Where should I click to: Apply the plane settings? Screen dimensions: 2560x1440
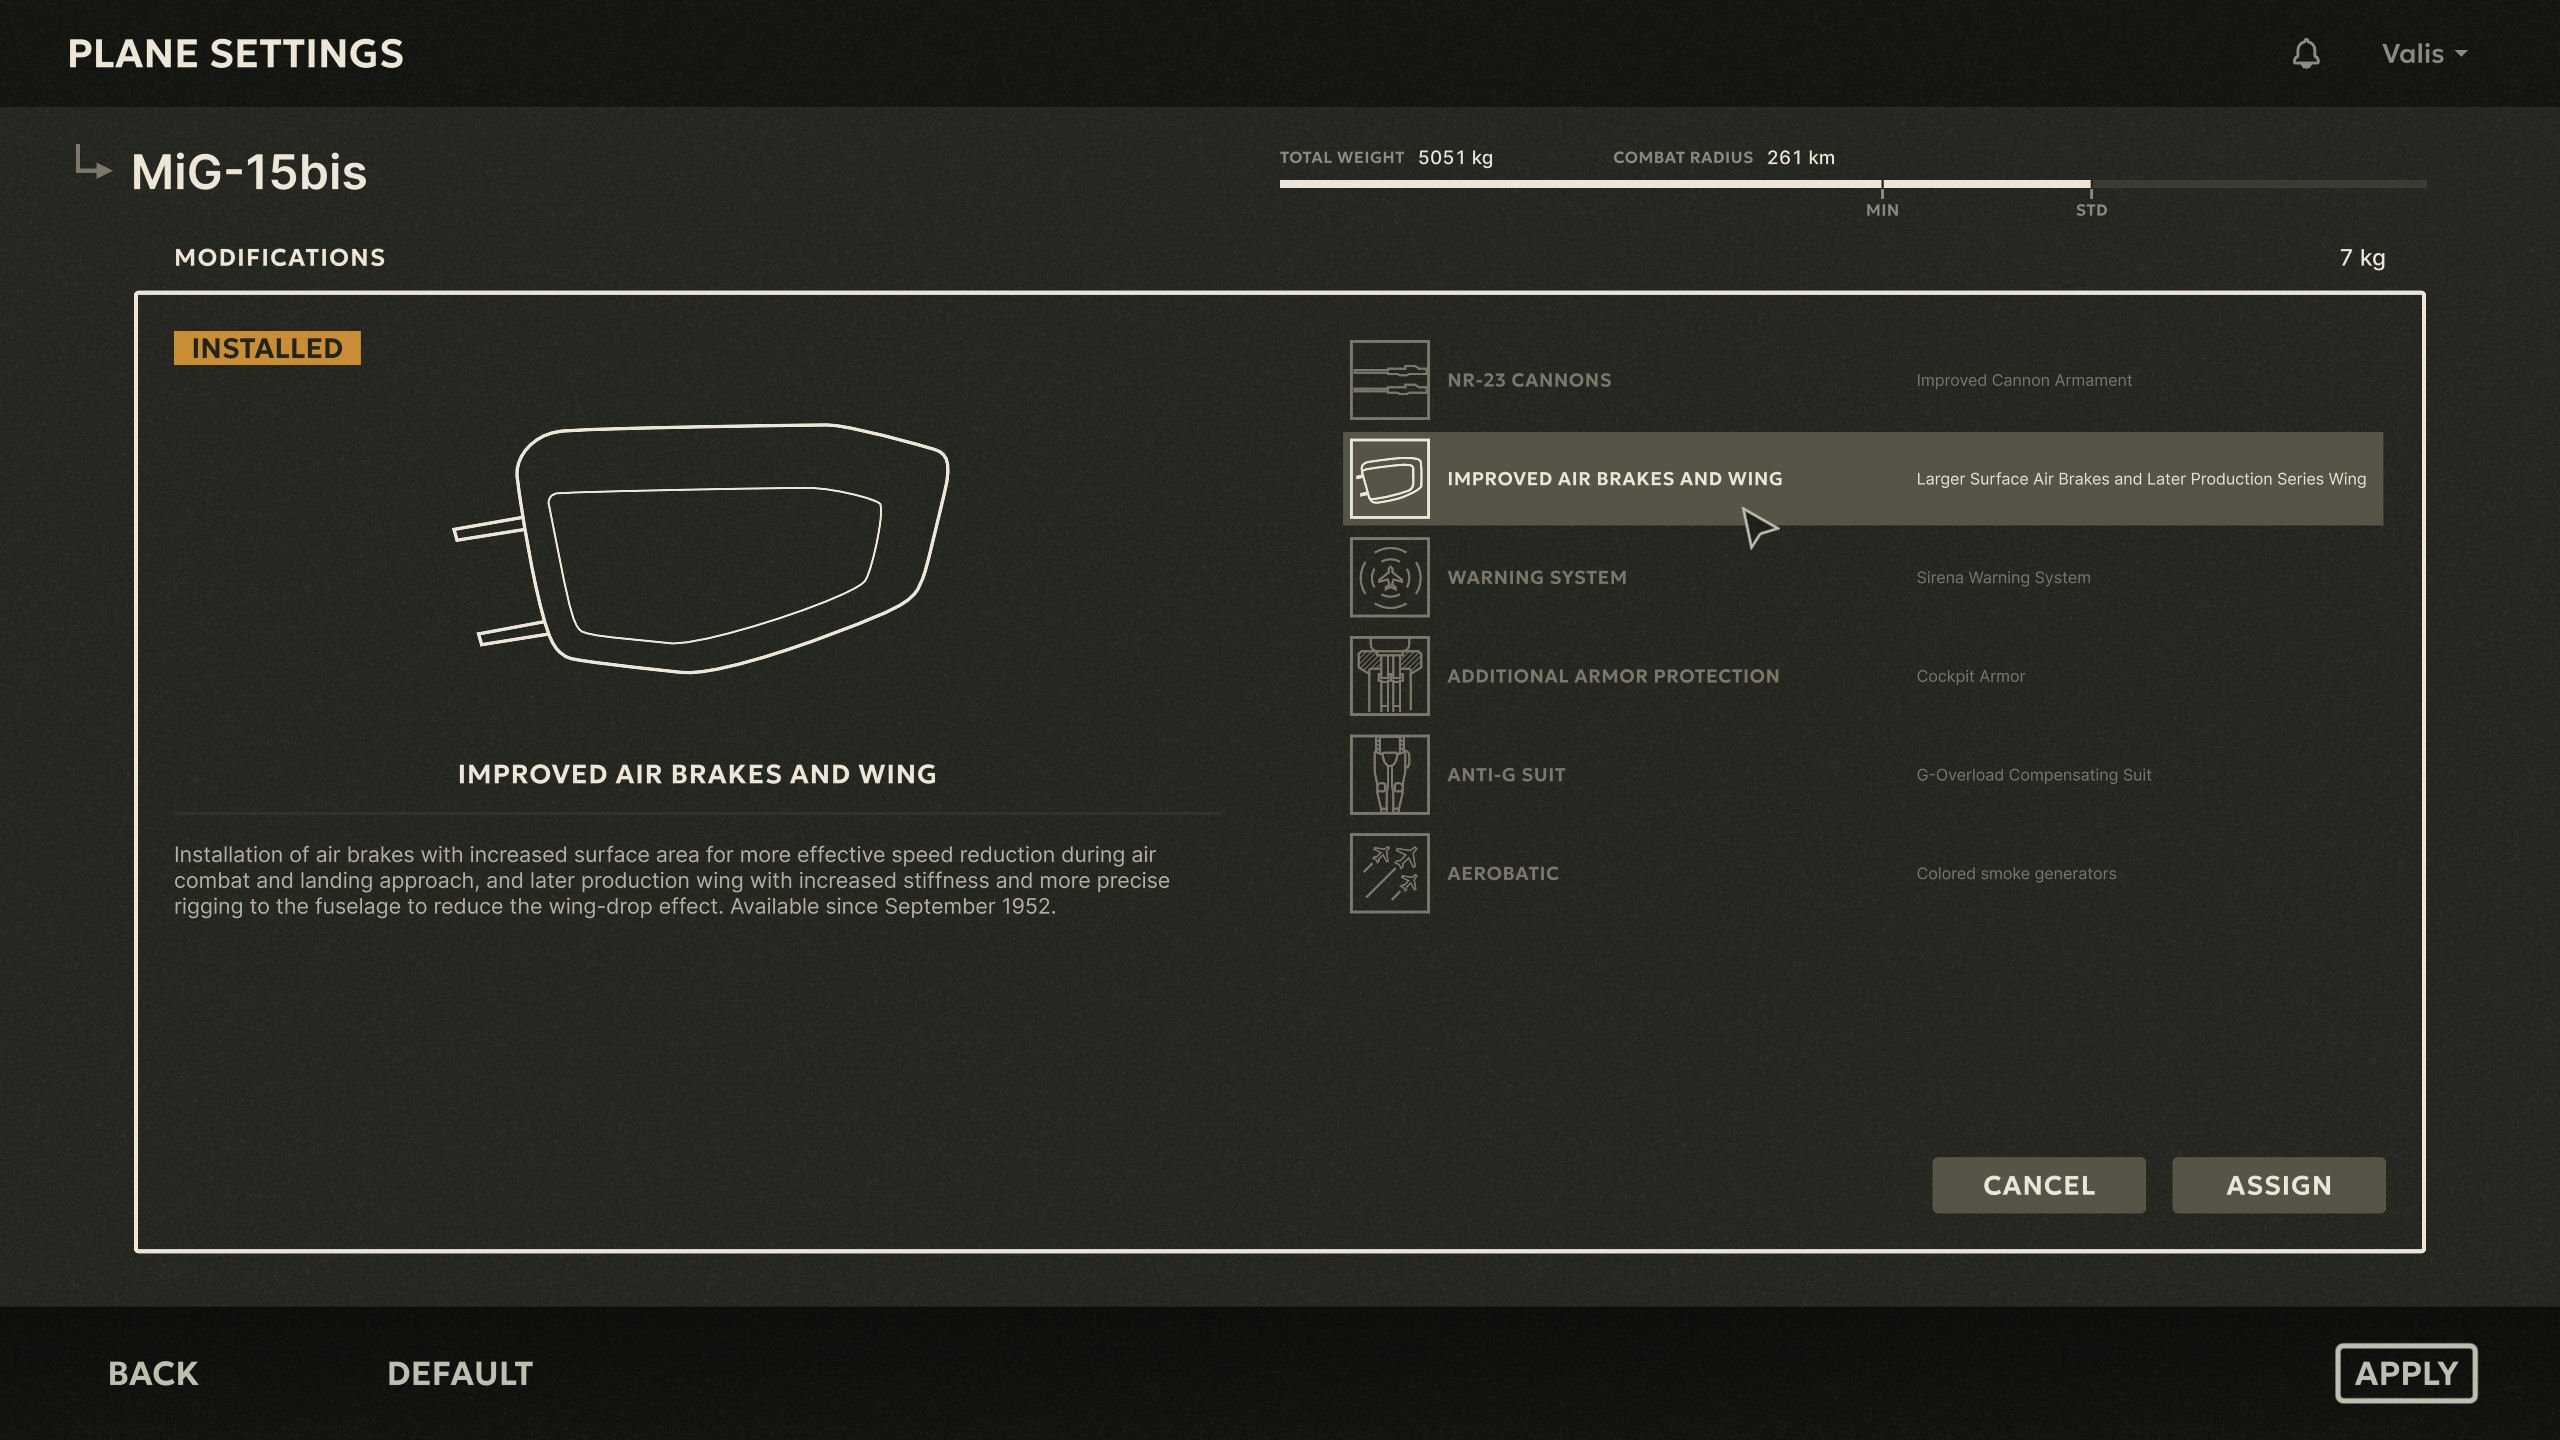2406,1373
